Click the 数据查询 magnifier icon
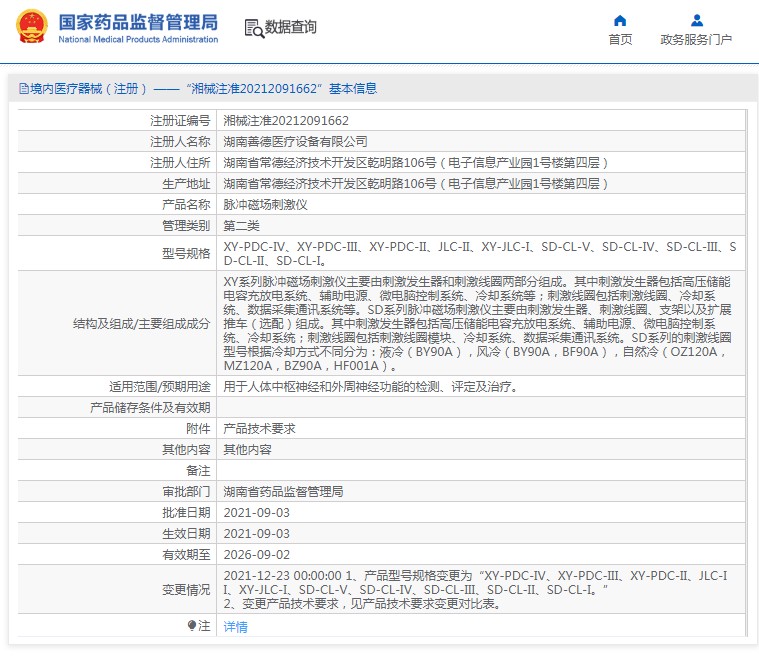Viewport: 759px width, 657px height. [253, 28]
